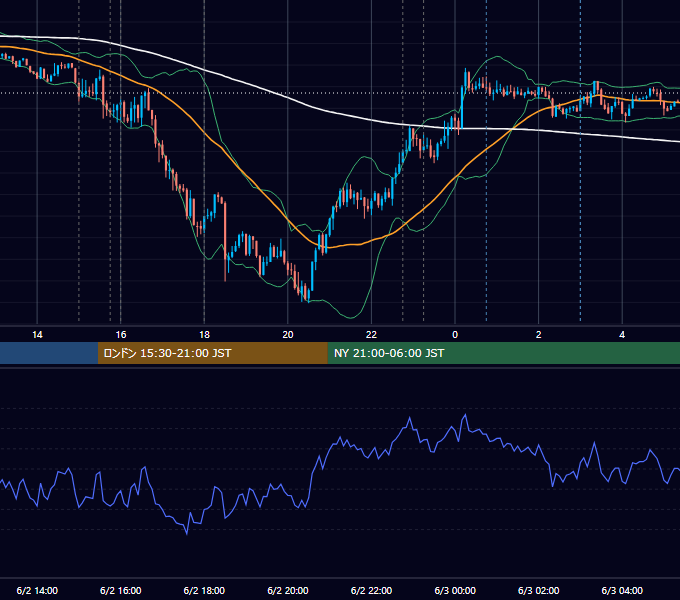
Task: Click the NY 21:00-06:00 JST session bar
Action: coord(503,353)
